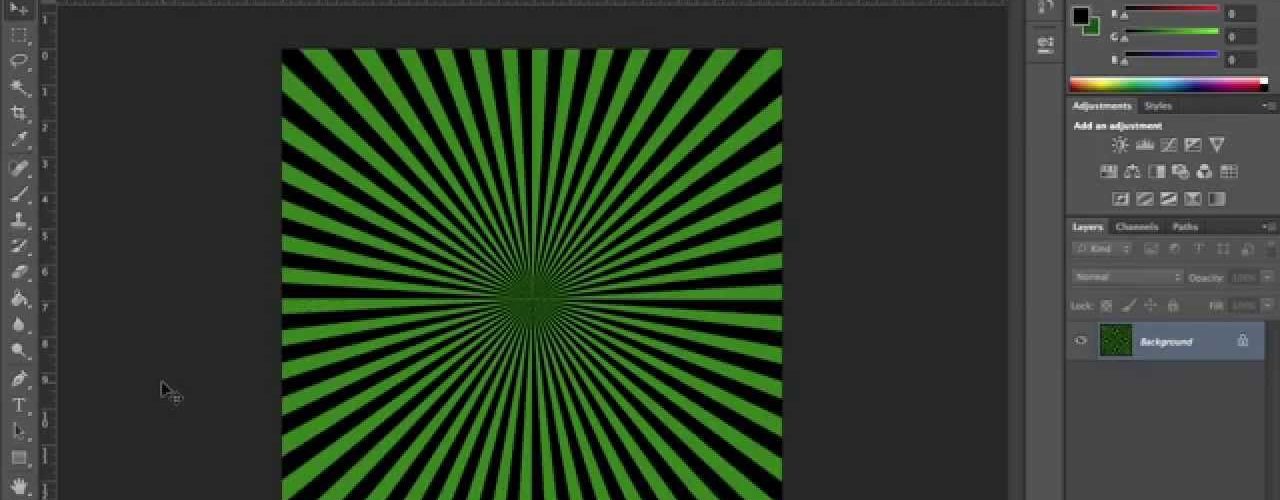
Task: Toggle shape layer filter
Action: coord(1222,249)
